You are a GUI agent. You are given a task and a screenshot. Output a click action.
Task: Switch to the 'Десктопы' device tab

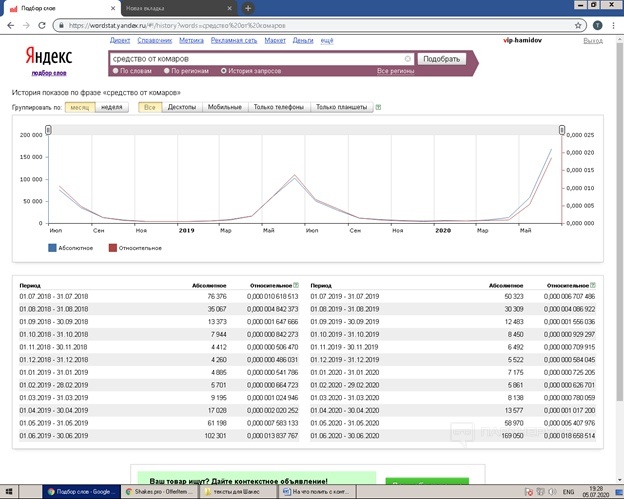click(x=182, y=106)
